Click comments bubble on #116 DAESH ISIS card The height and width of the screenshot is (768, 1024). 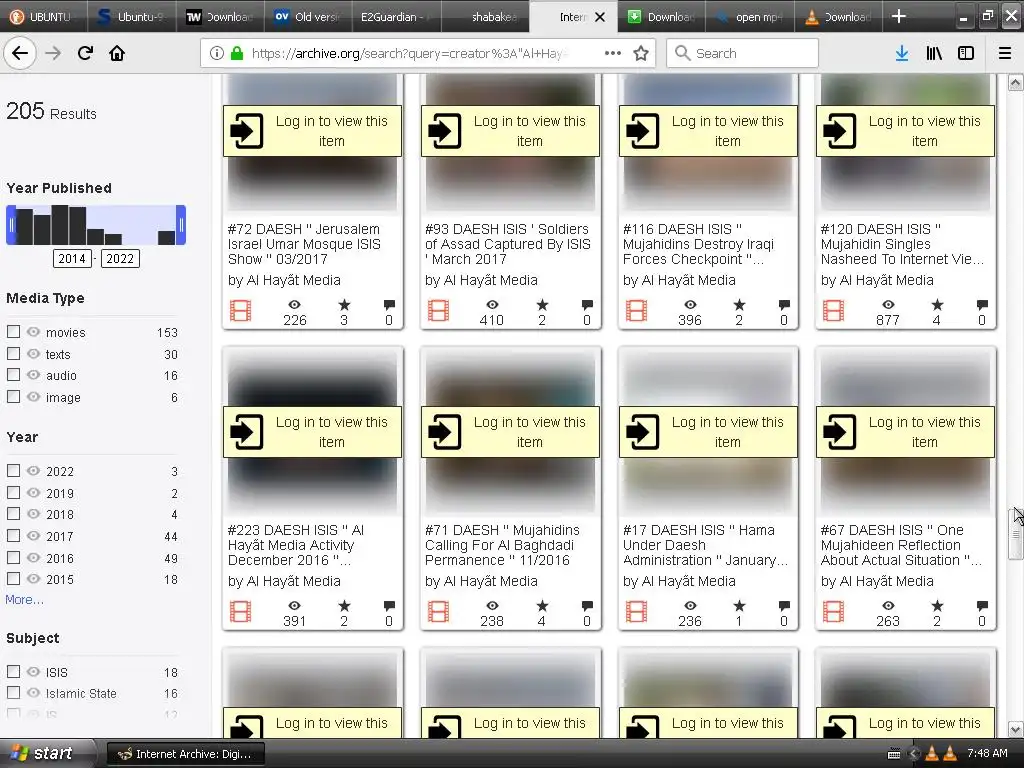784,304
